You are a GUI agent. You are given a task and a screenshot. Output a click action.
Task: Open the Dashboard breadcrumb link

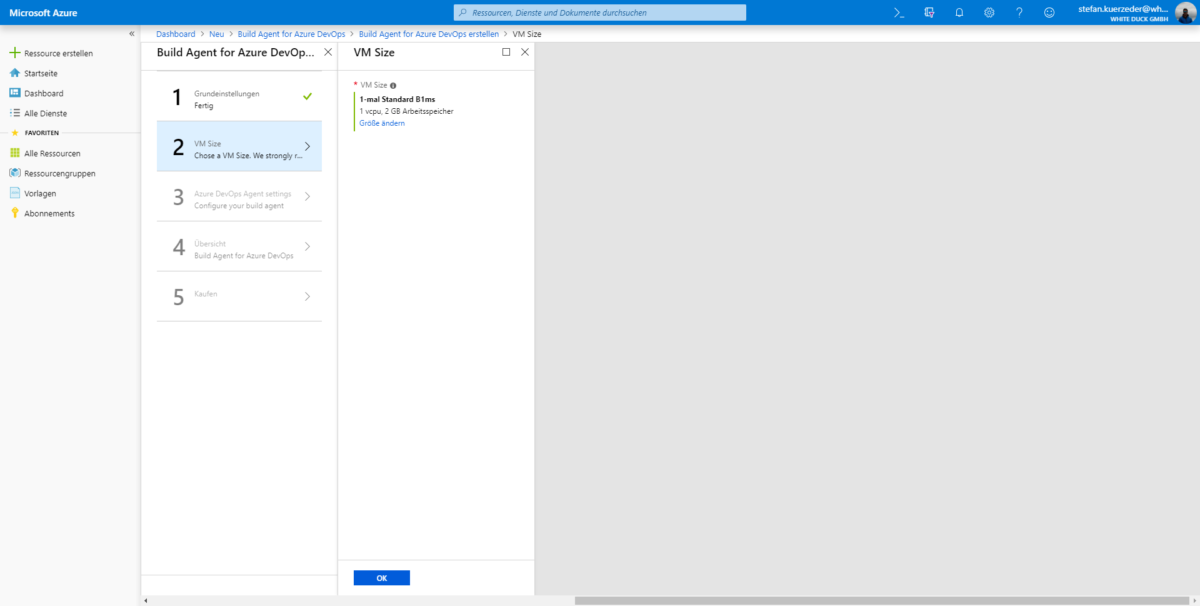point(176,33)
